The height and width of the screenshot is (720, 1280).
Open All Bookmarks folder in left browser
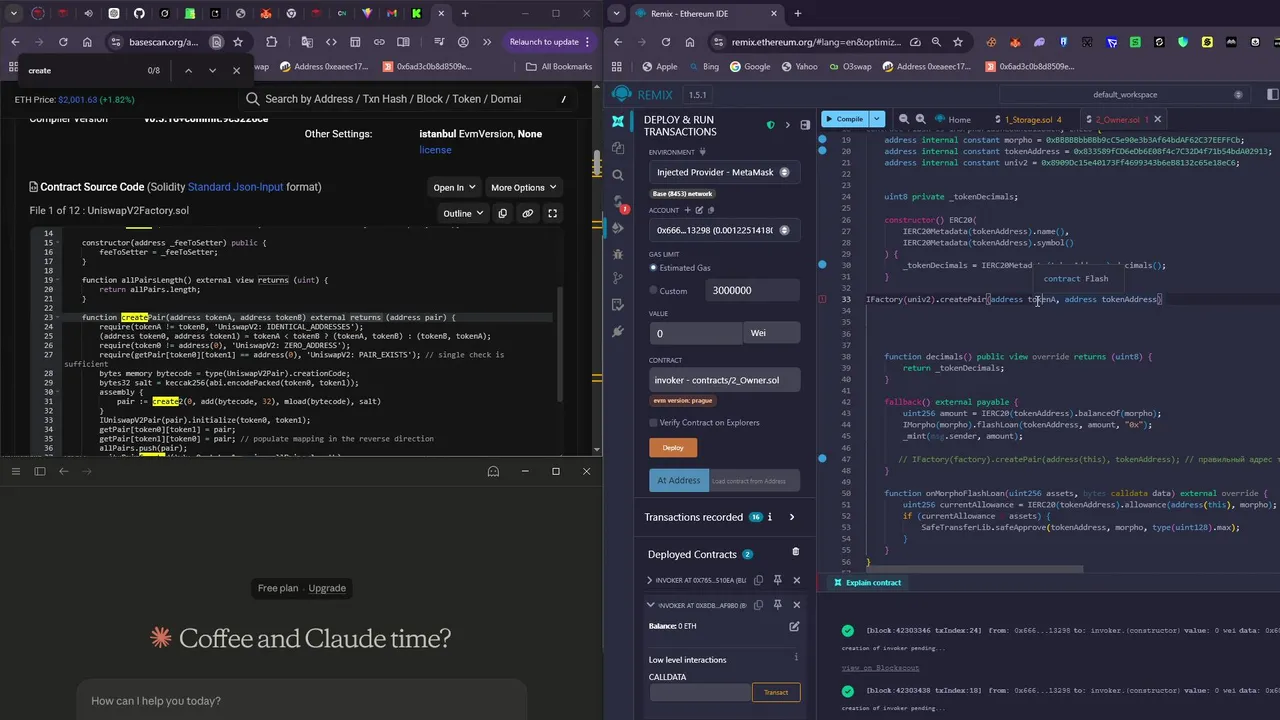559,67
